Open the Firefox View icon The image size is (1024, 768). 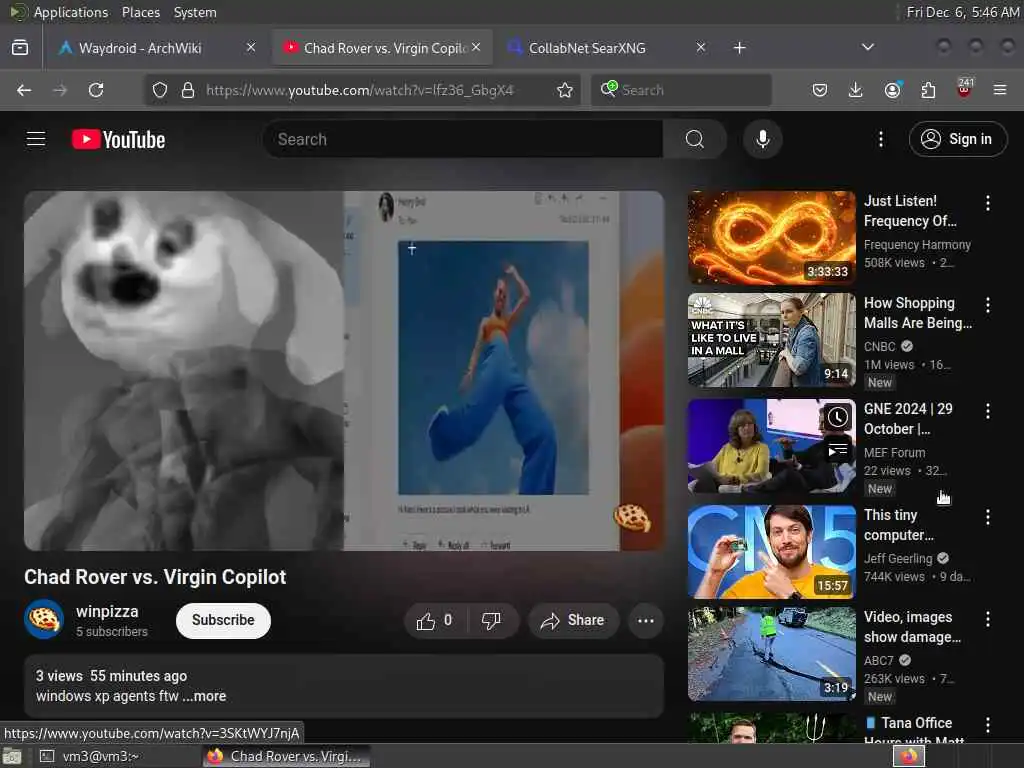coord(20,48)
